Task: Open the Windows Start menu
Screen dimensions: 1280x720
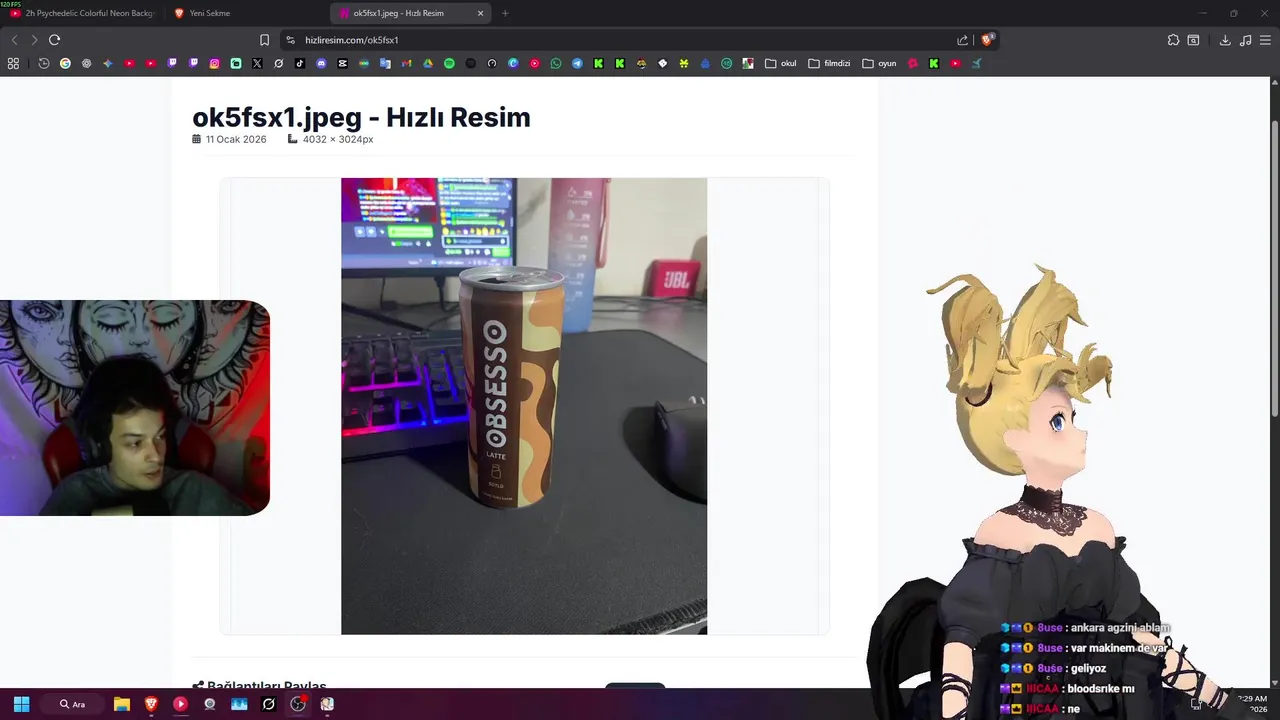Action: coord(22,704)
